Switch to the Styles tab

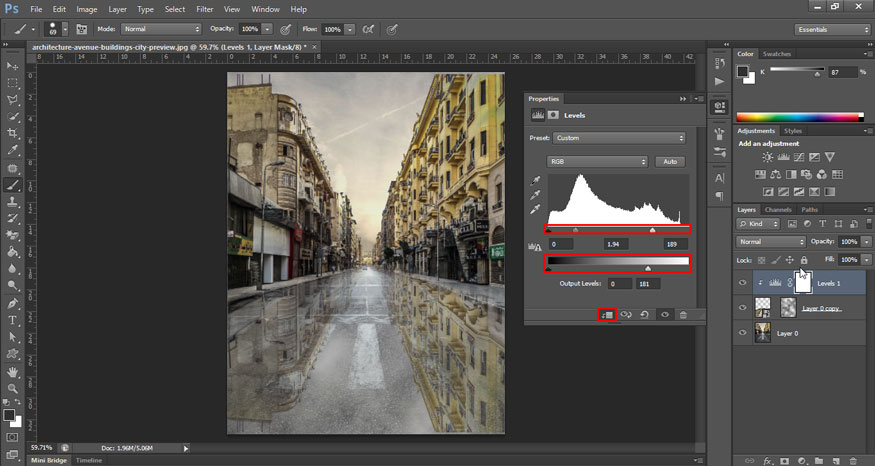point(792,131)
